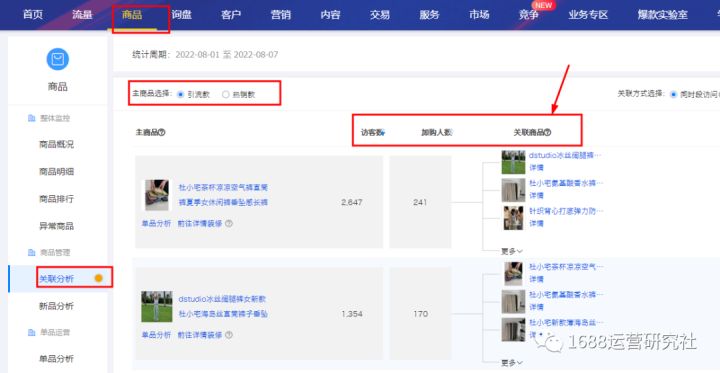Click the visitor count 2,647
Viewport: 720px width, 373px height.
click(352, 202)
